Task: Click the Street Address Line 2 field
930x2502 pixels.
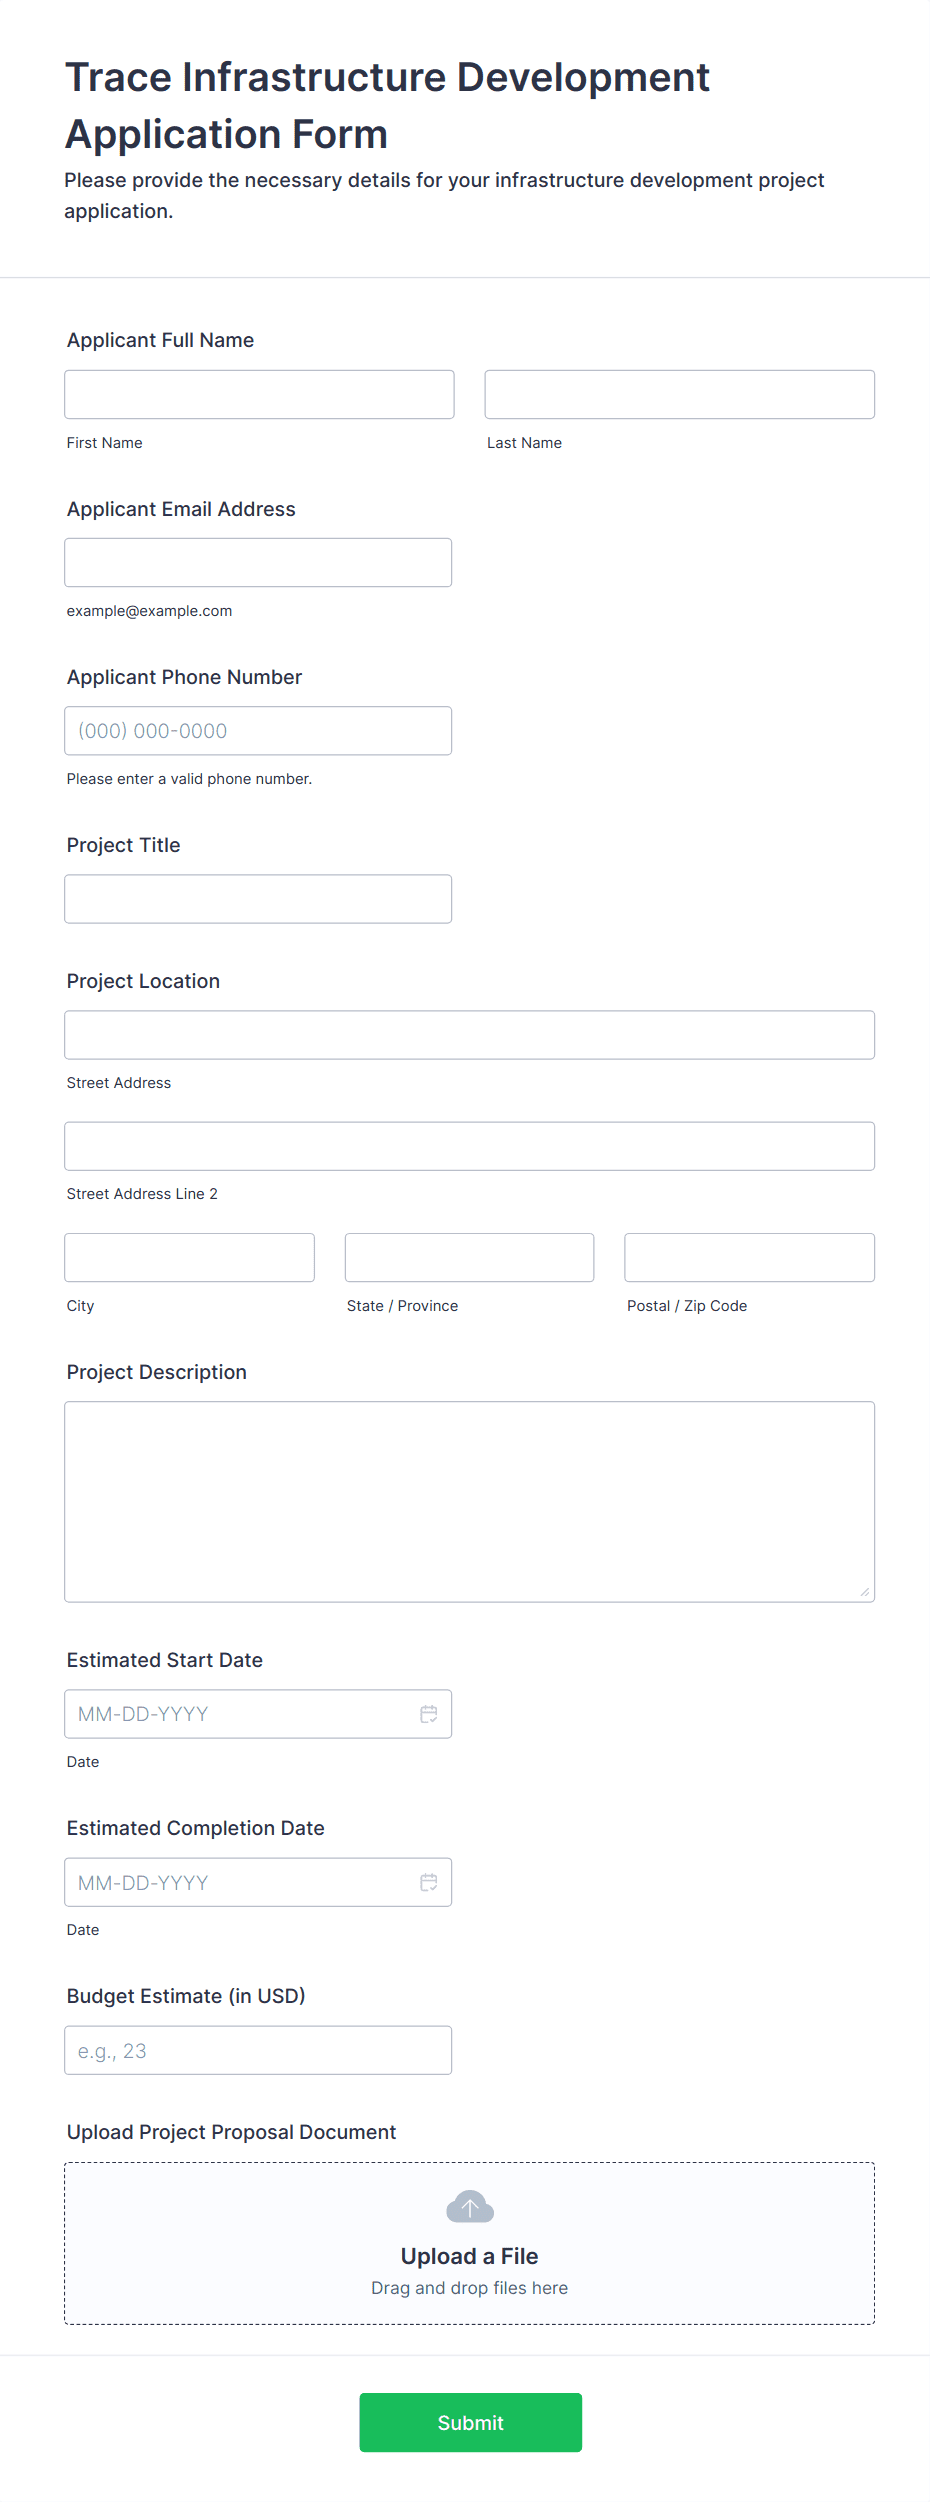Action: pos(469,1146)
